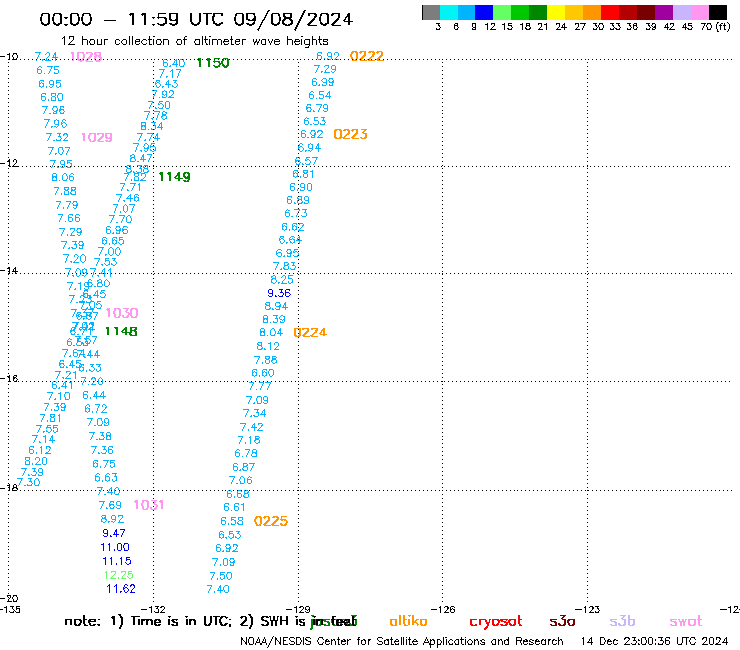Click the latitude axis label -18

[9, 487]
